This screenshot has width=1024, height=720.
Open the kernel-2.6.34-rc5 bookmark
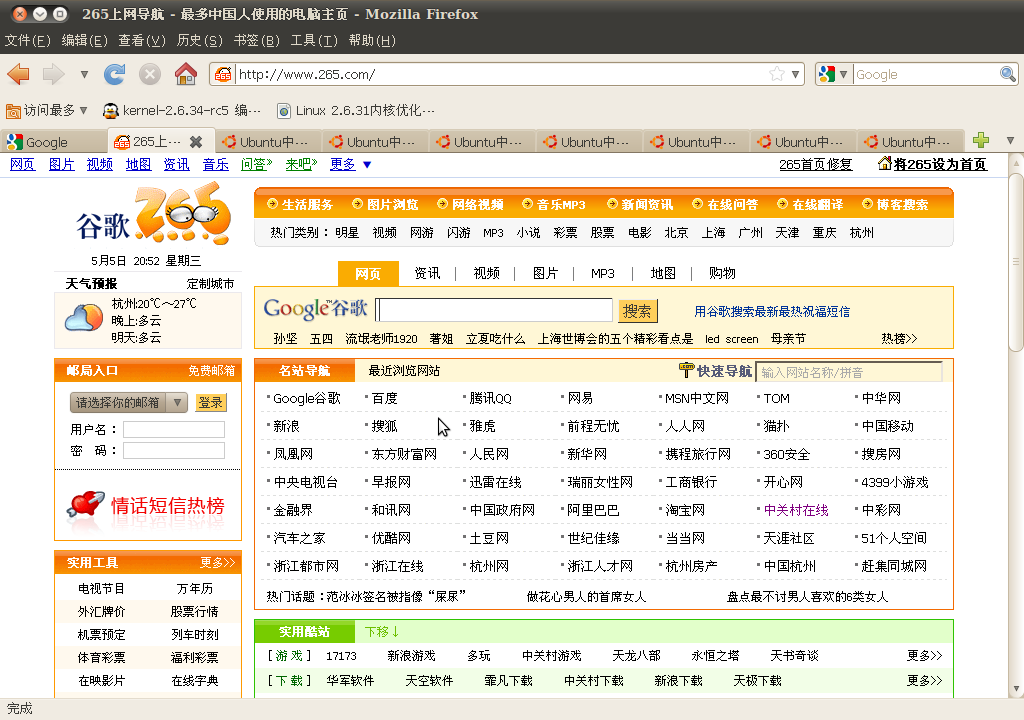[x=182, y=110]
